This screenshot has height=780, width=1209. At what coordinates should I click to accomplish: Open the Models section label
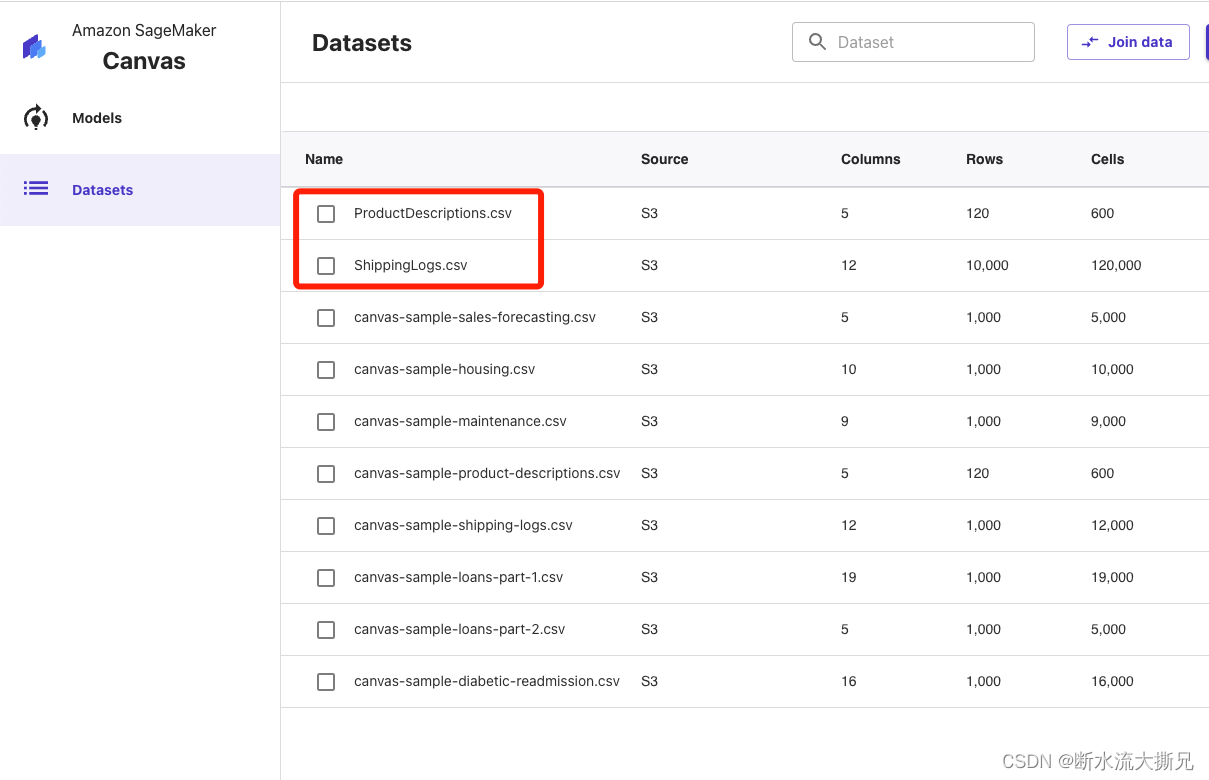pyautogui.click(x=97, y=118)
